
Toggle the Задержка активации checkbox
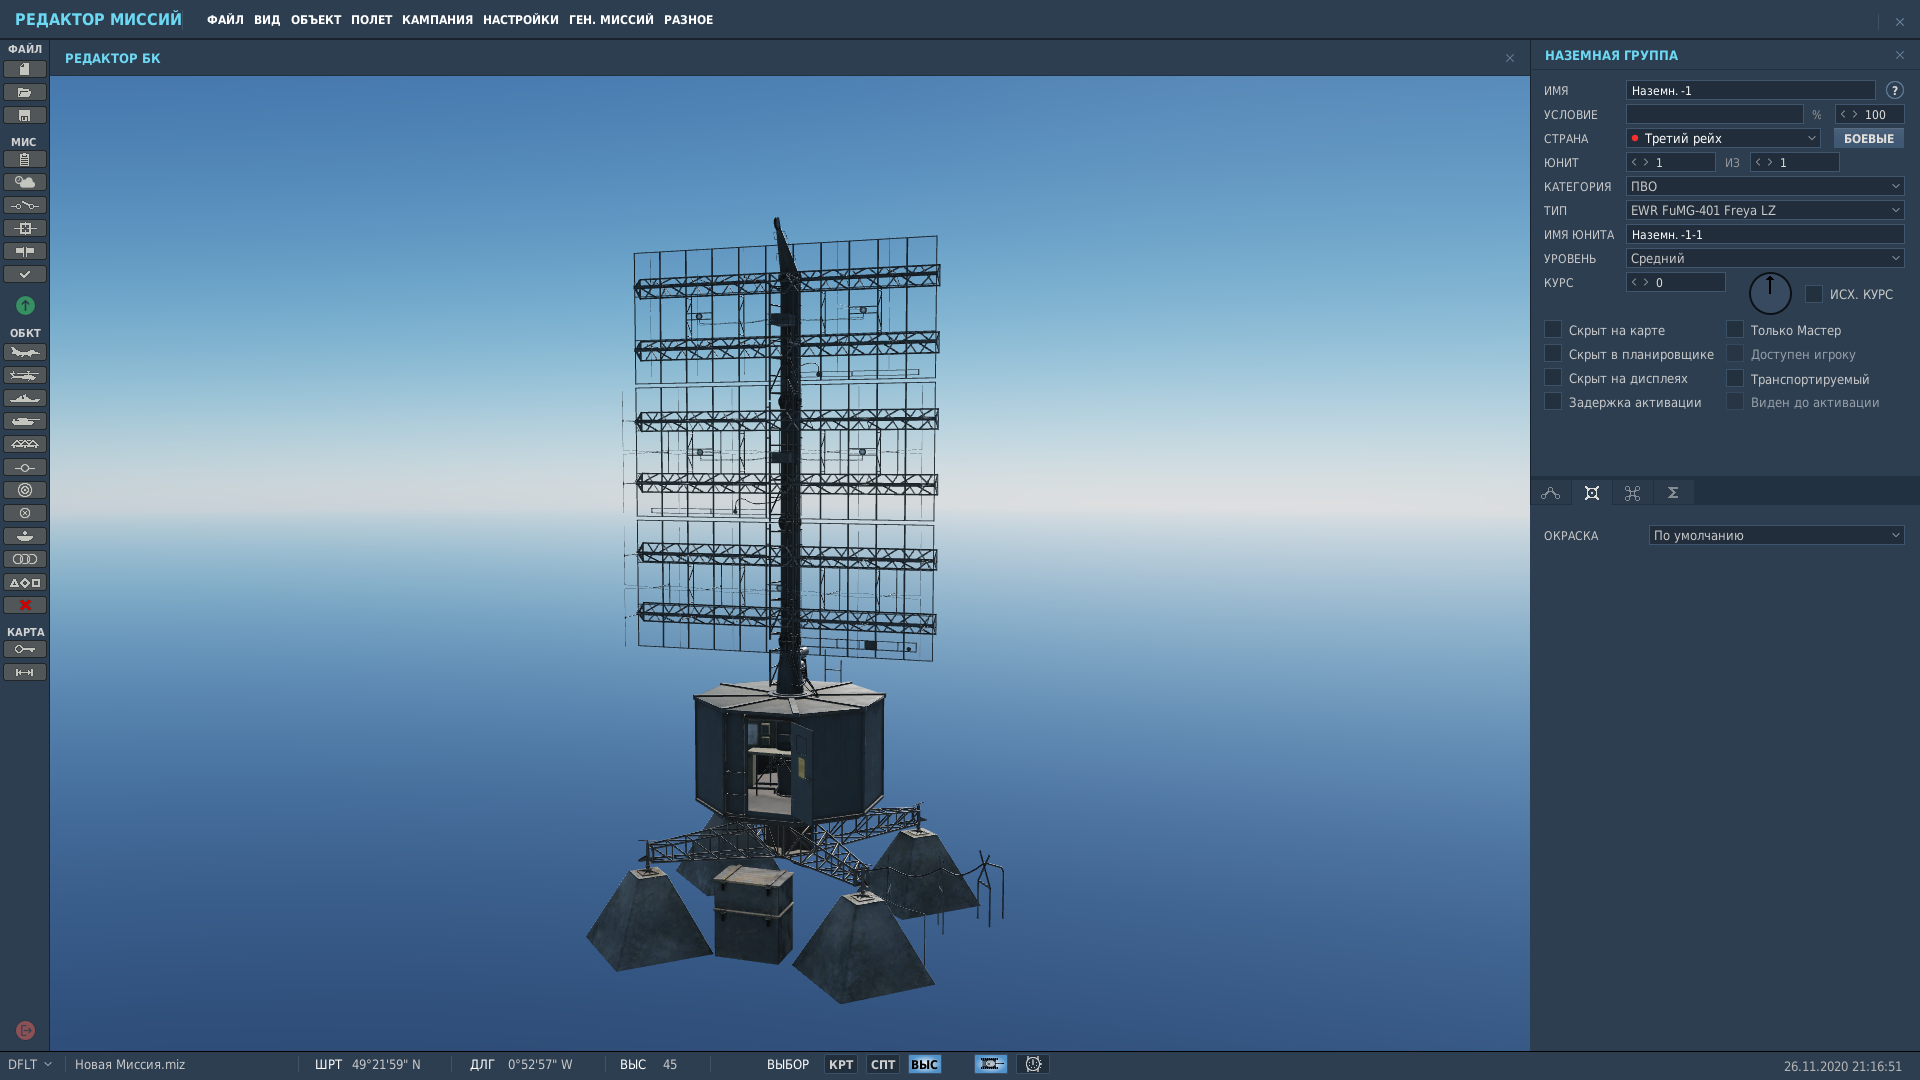point(1553,401)
